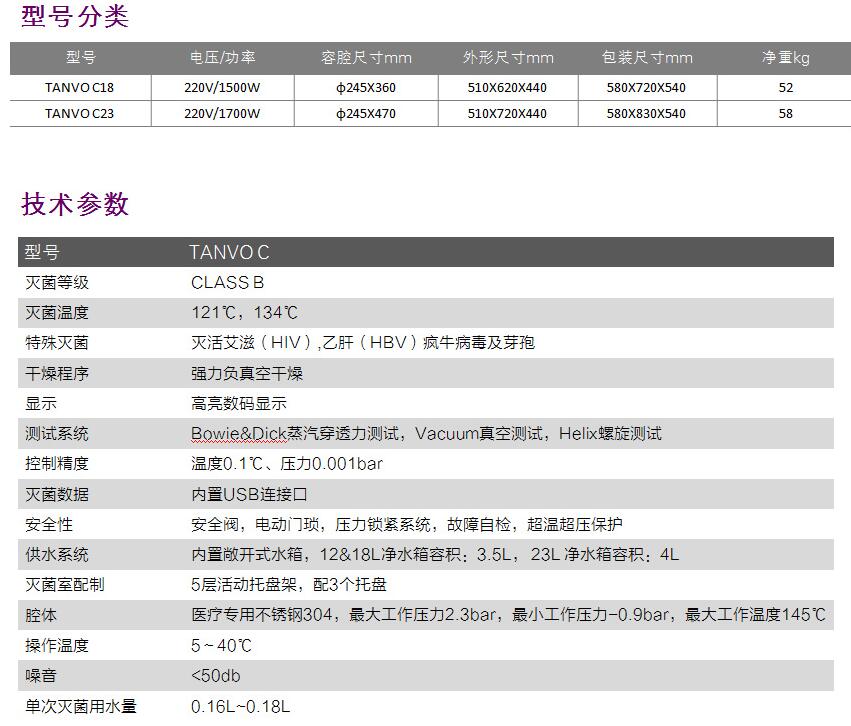Click the 580X830X540 packing size cell

point(646,113)
